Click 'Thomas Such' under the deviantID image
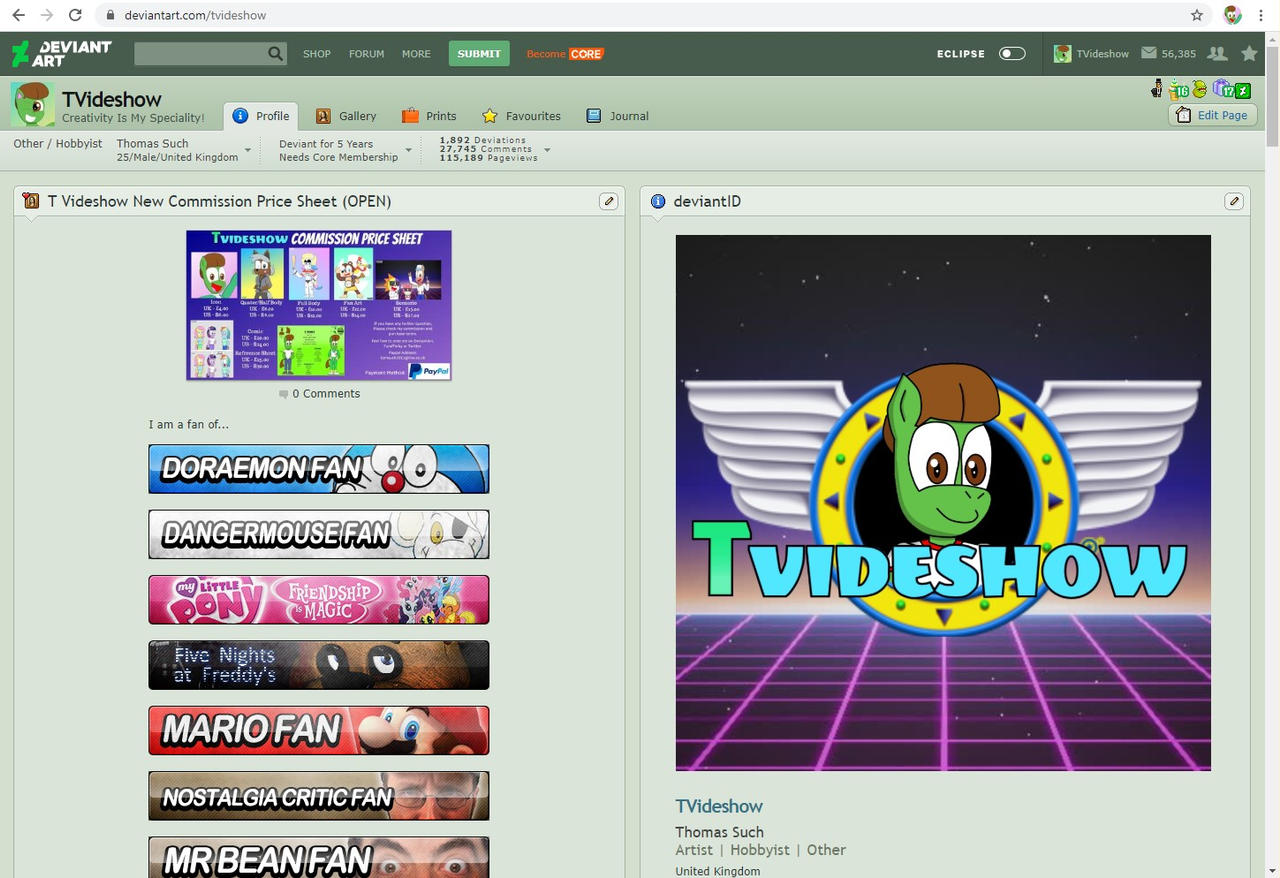 pyautogui.click(x=719, y=832)
